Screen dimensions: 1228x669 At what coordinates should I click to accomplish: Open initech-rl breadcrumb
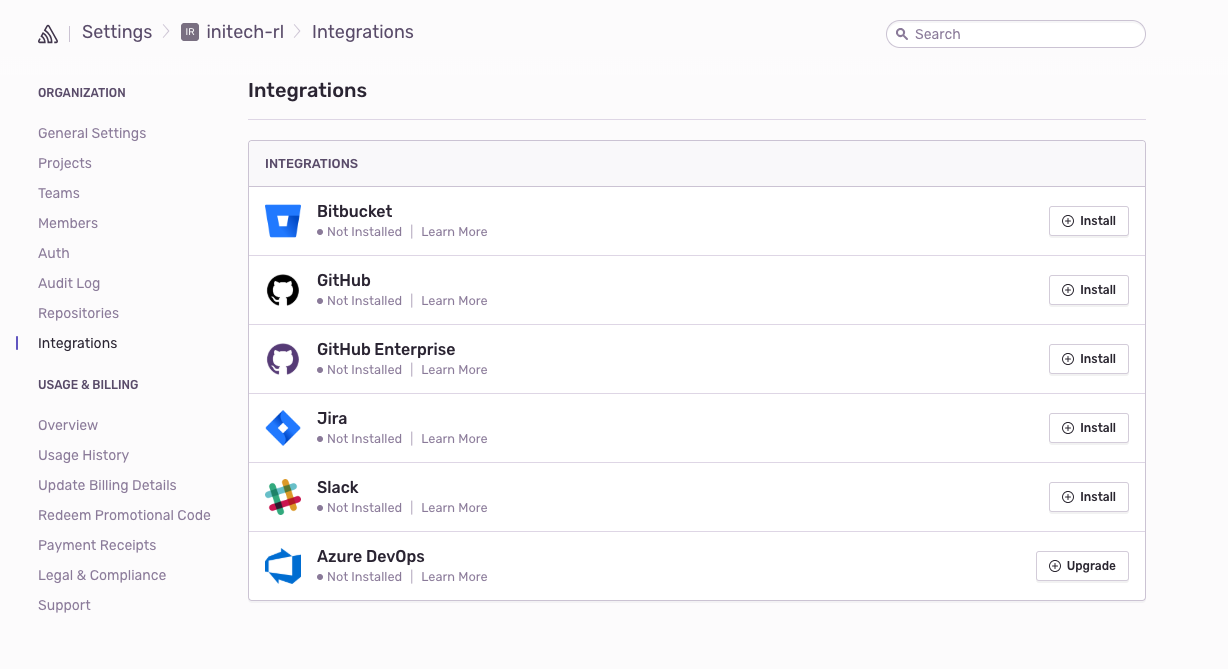245,32
